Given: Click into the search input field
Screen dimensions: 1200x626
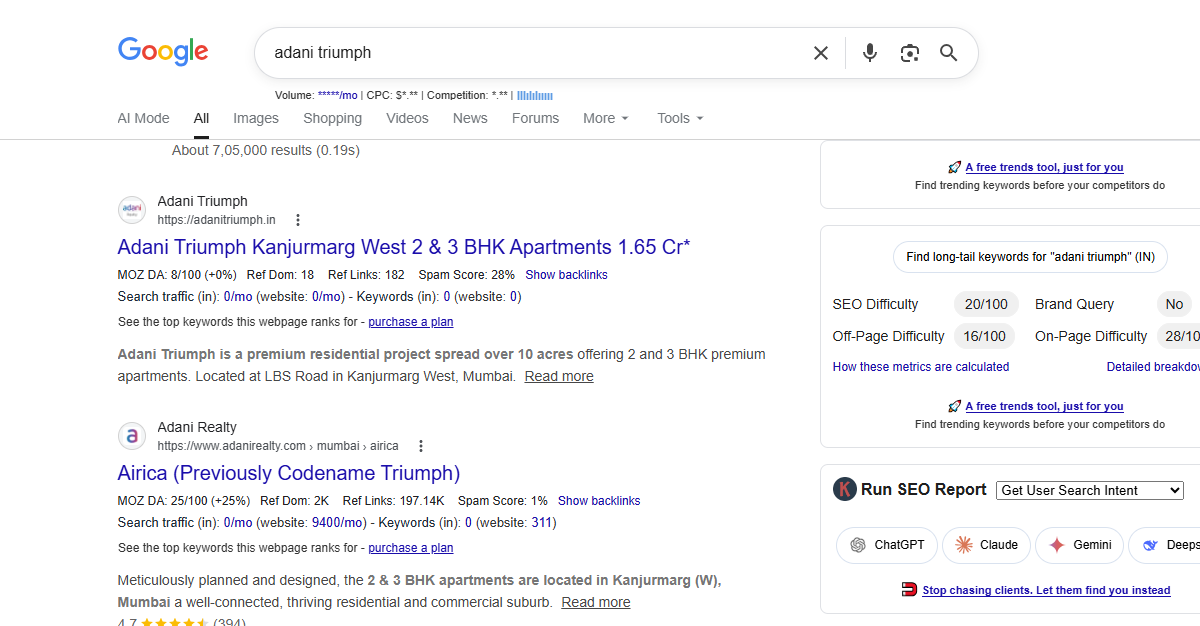Looking at the screenshot, I should (530, 53).
